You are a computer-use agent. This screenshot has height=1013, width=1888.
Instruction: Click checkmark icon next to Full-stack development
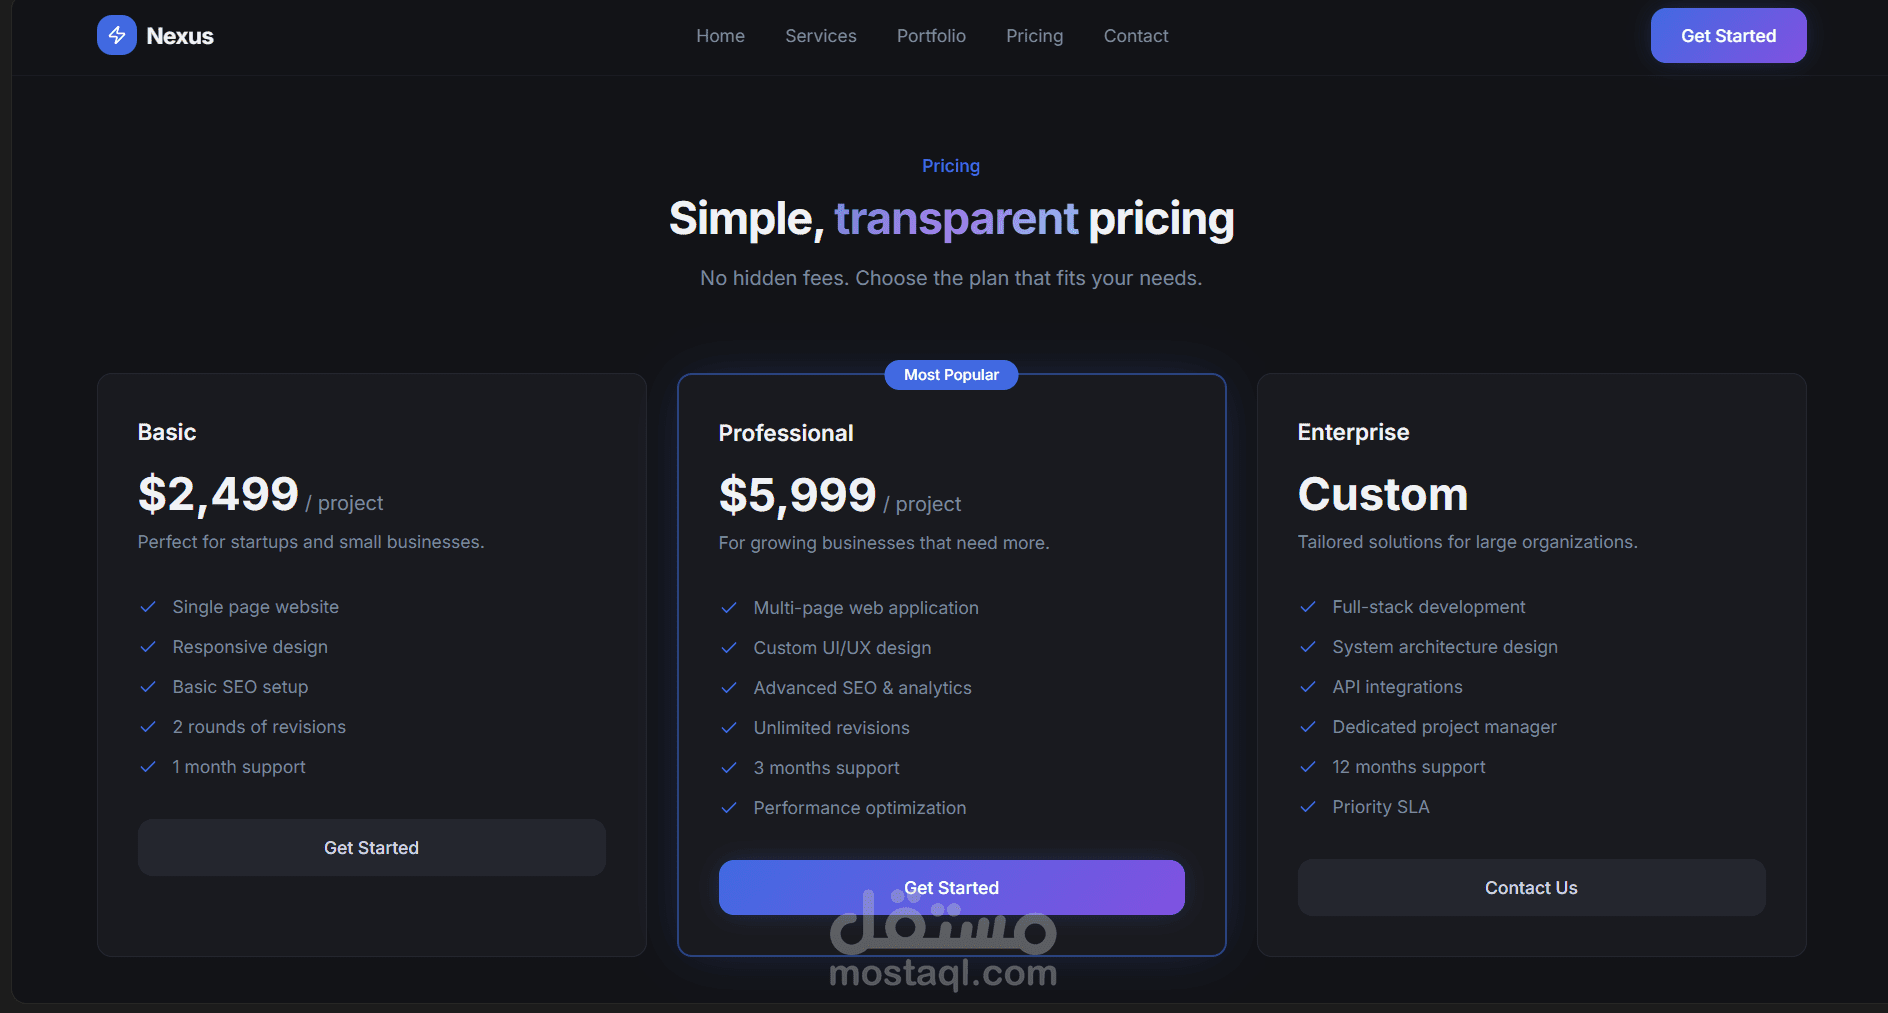coord(1308,607)
